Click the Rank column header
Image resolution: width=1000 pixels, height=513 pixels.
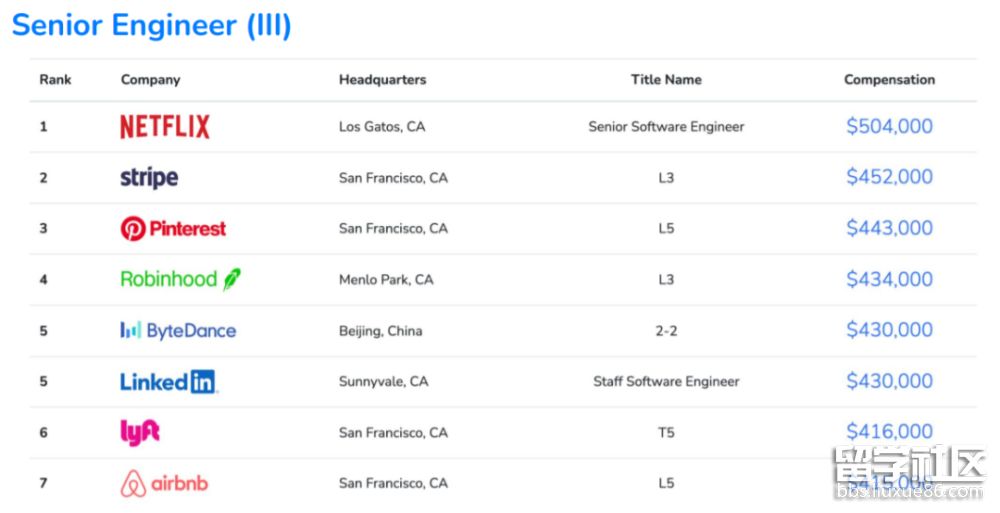56,80
